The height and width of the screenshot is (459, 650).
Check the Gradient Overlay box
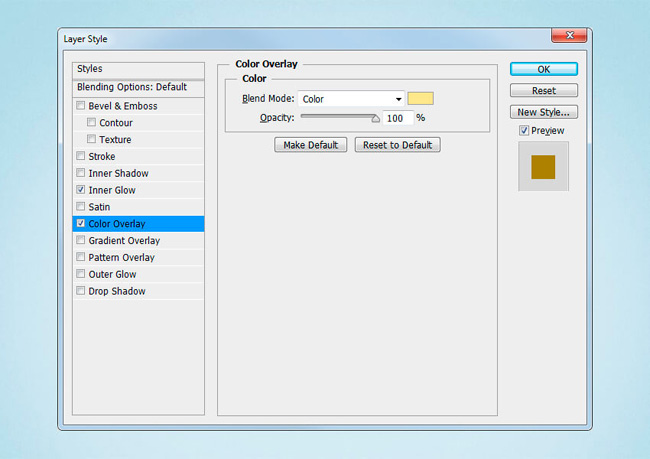[x=81, y=240]
